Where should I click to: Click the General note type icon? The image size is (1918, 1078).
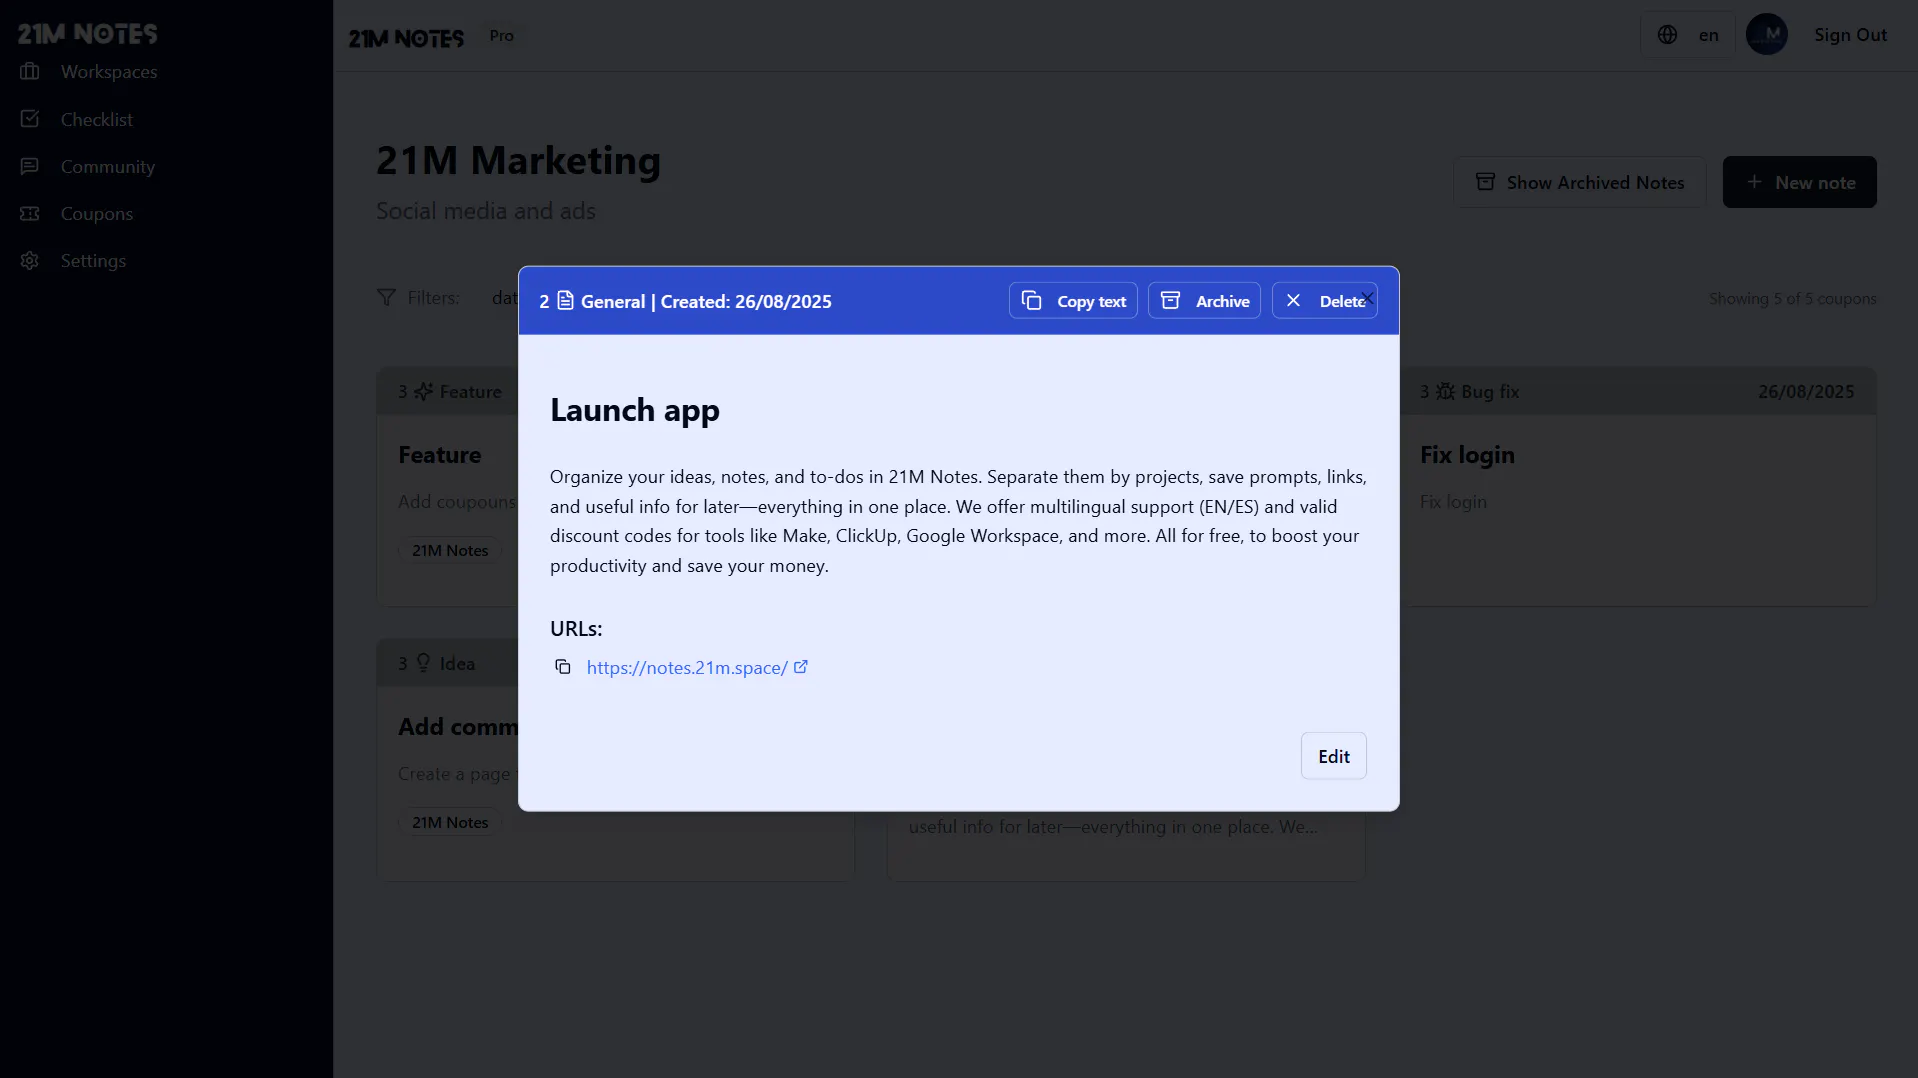(x=565, y=300)
